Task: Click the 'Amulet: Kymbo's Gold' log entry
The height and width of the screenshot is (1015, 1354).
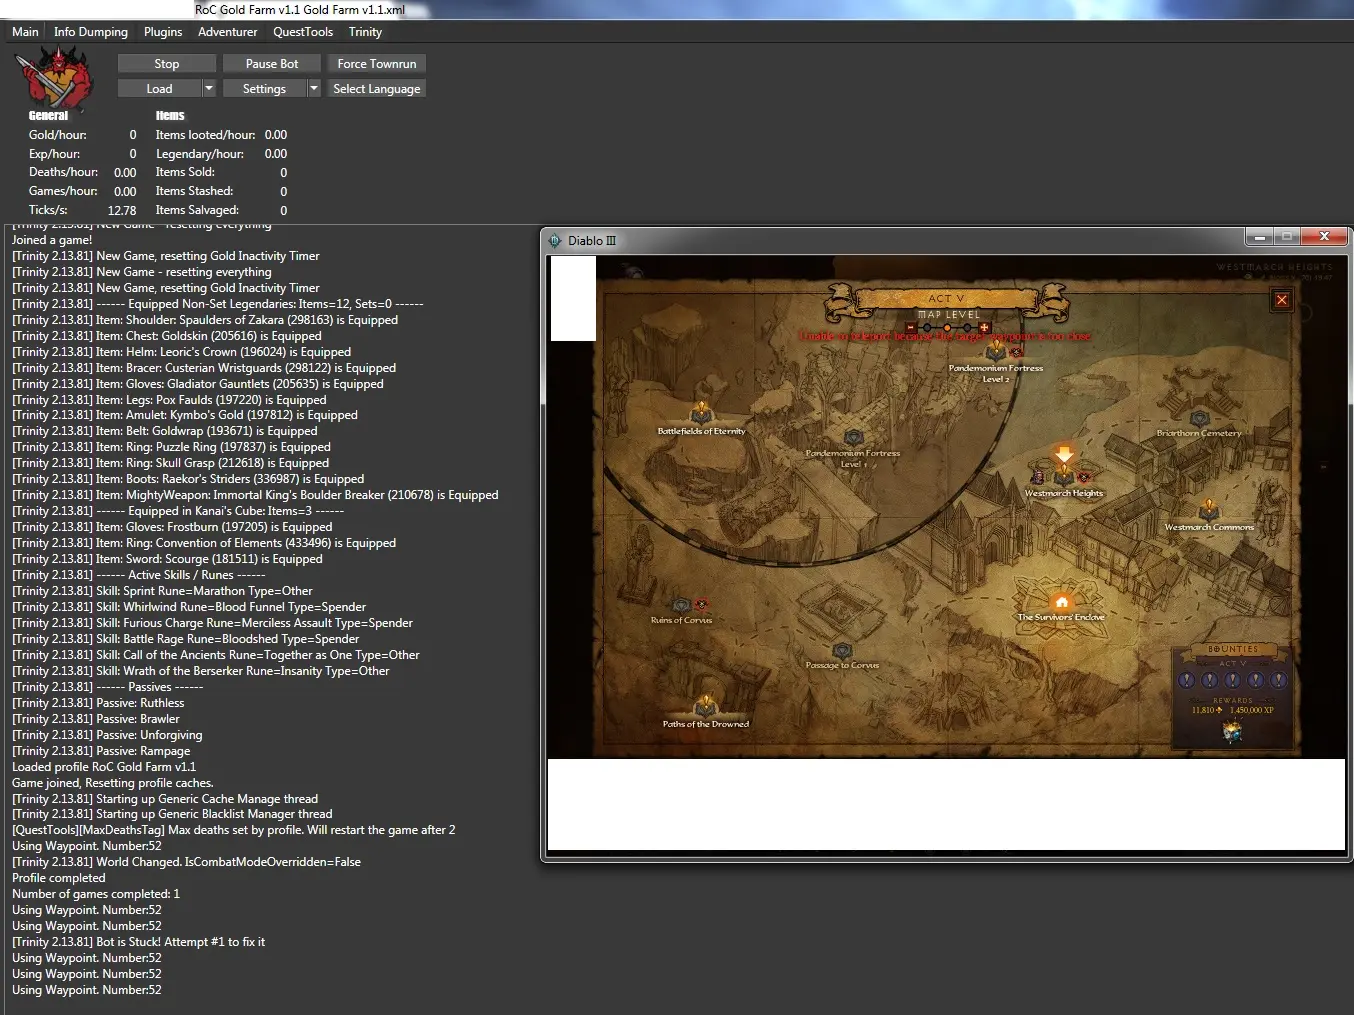Action: (x=185, y=415)
